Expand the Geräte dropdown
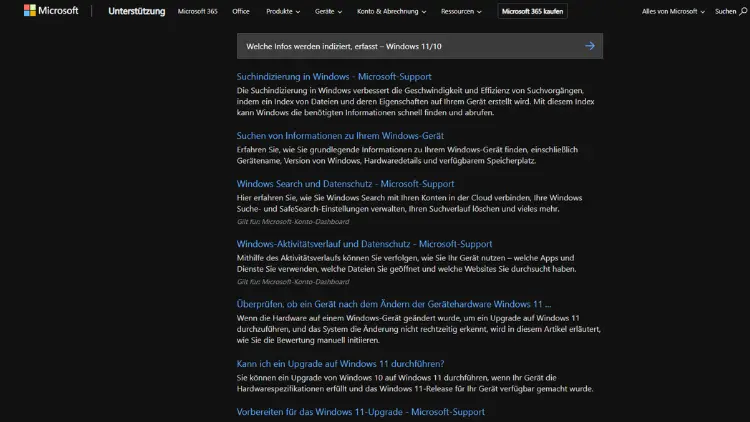 (328, 11)
